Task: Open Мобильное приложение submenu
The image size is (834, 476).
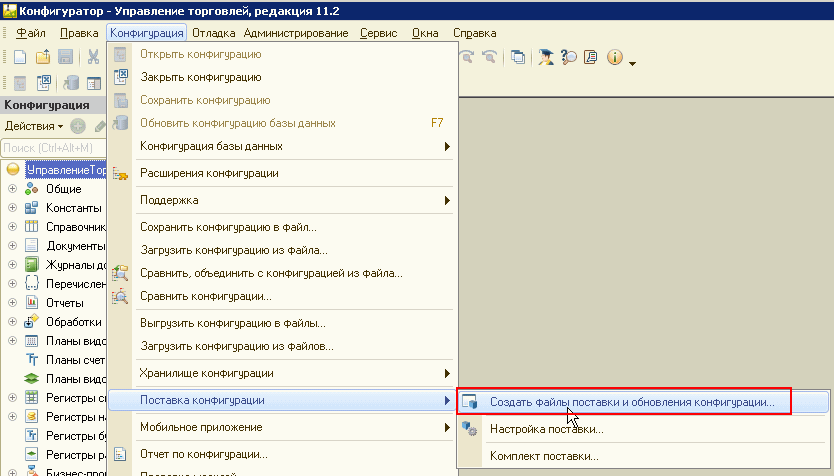Action: pos(282,427)
